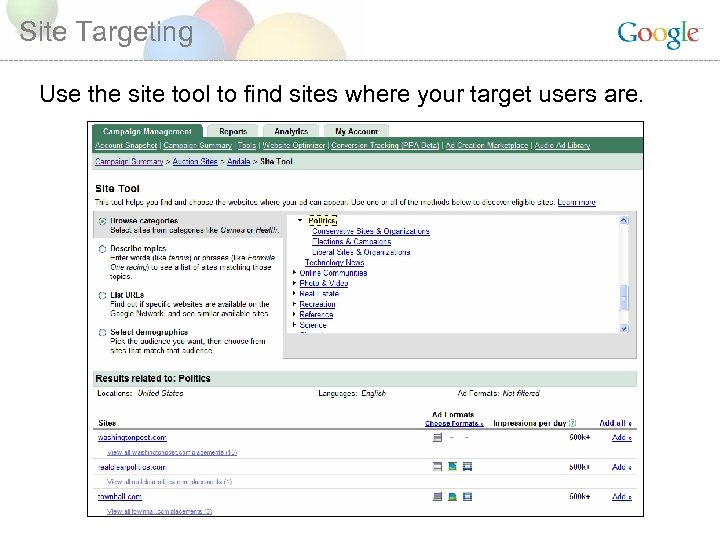Open Website Optimizer submenu link
The image size is (720, 540).
[x=294, y=145]
